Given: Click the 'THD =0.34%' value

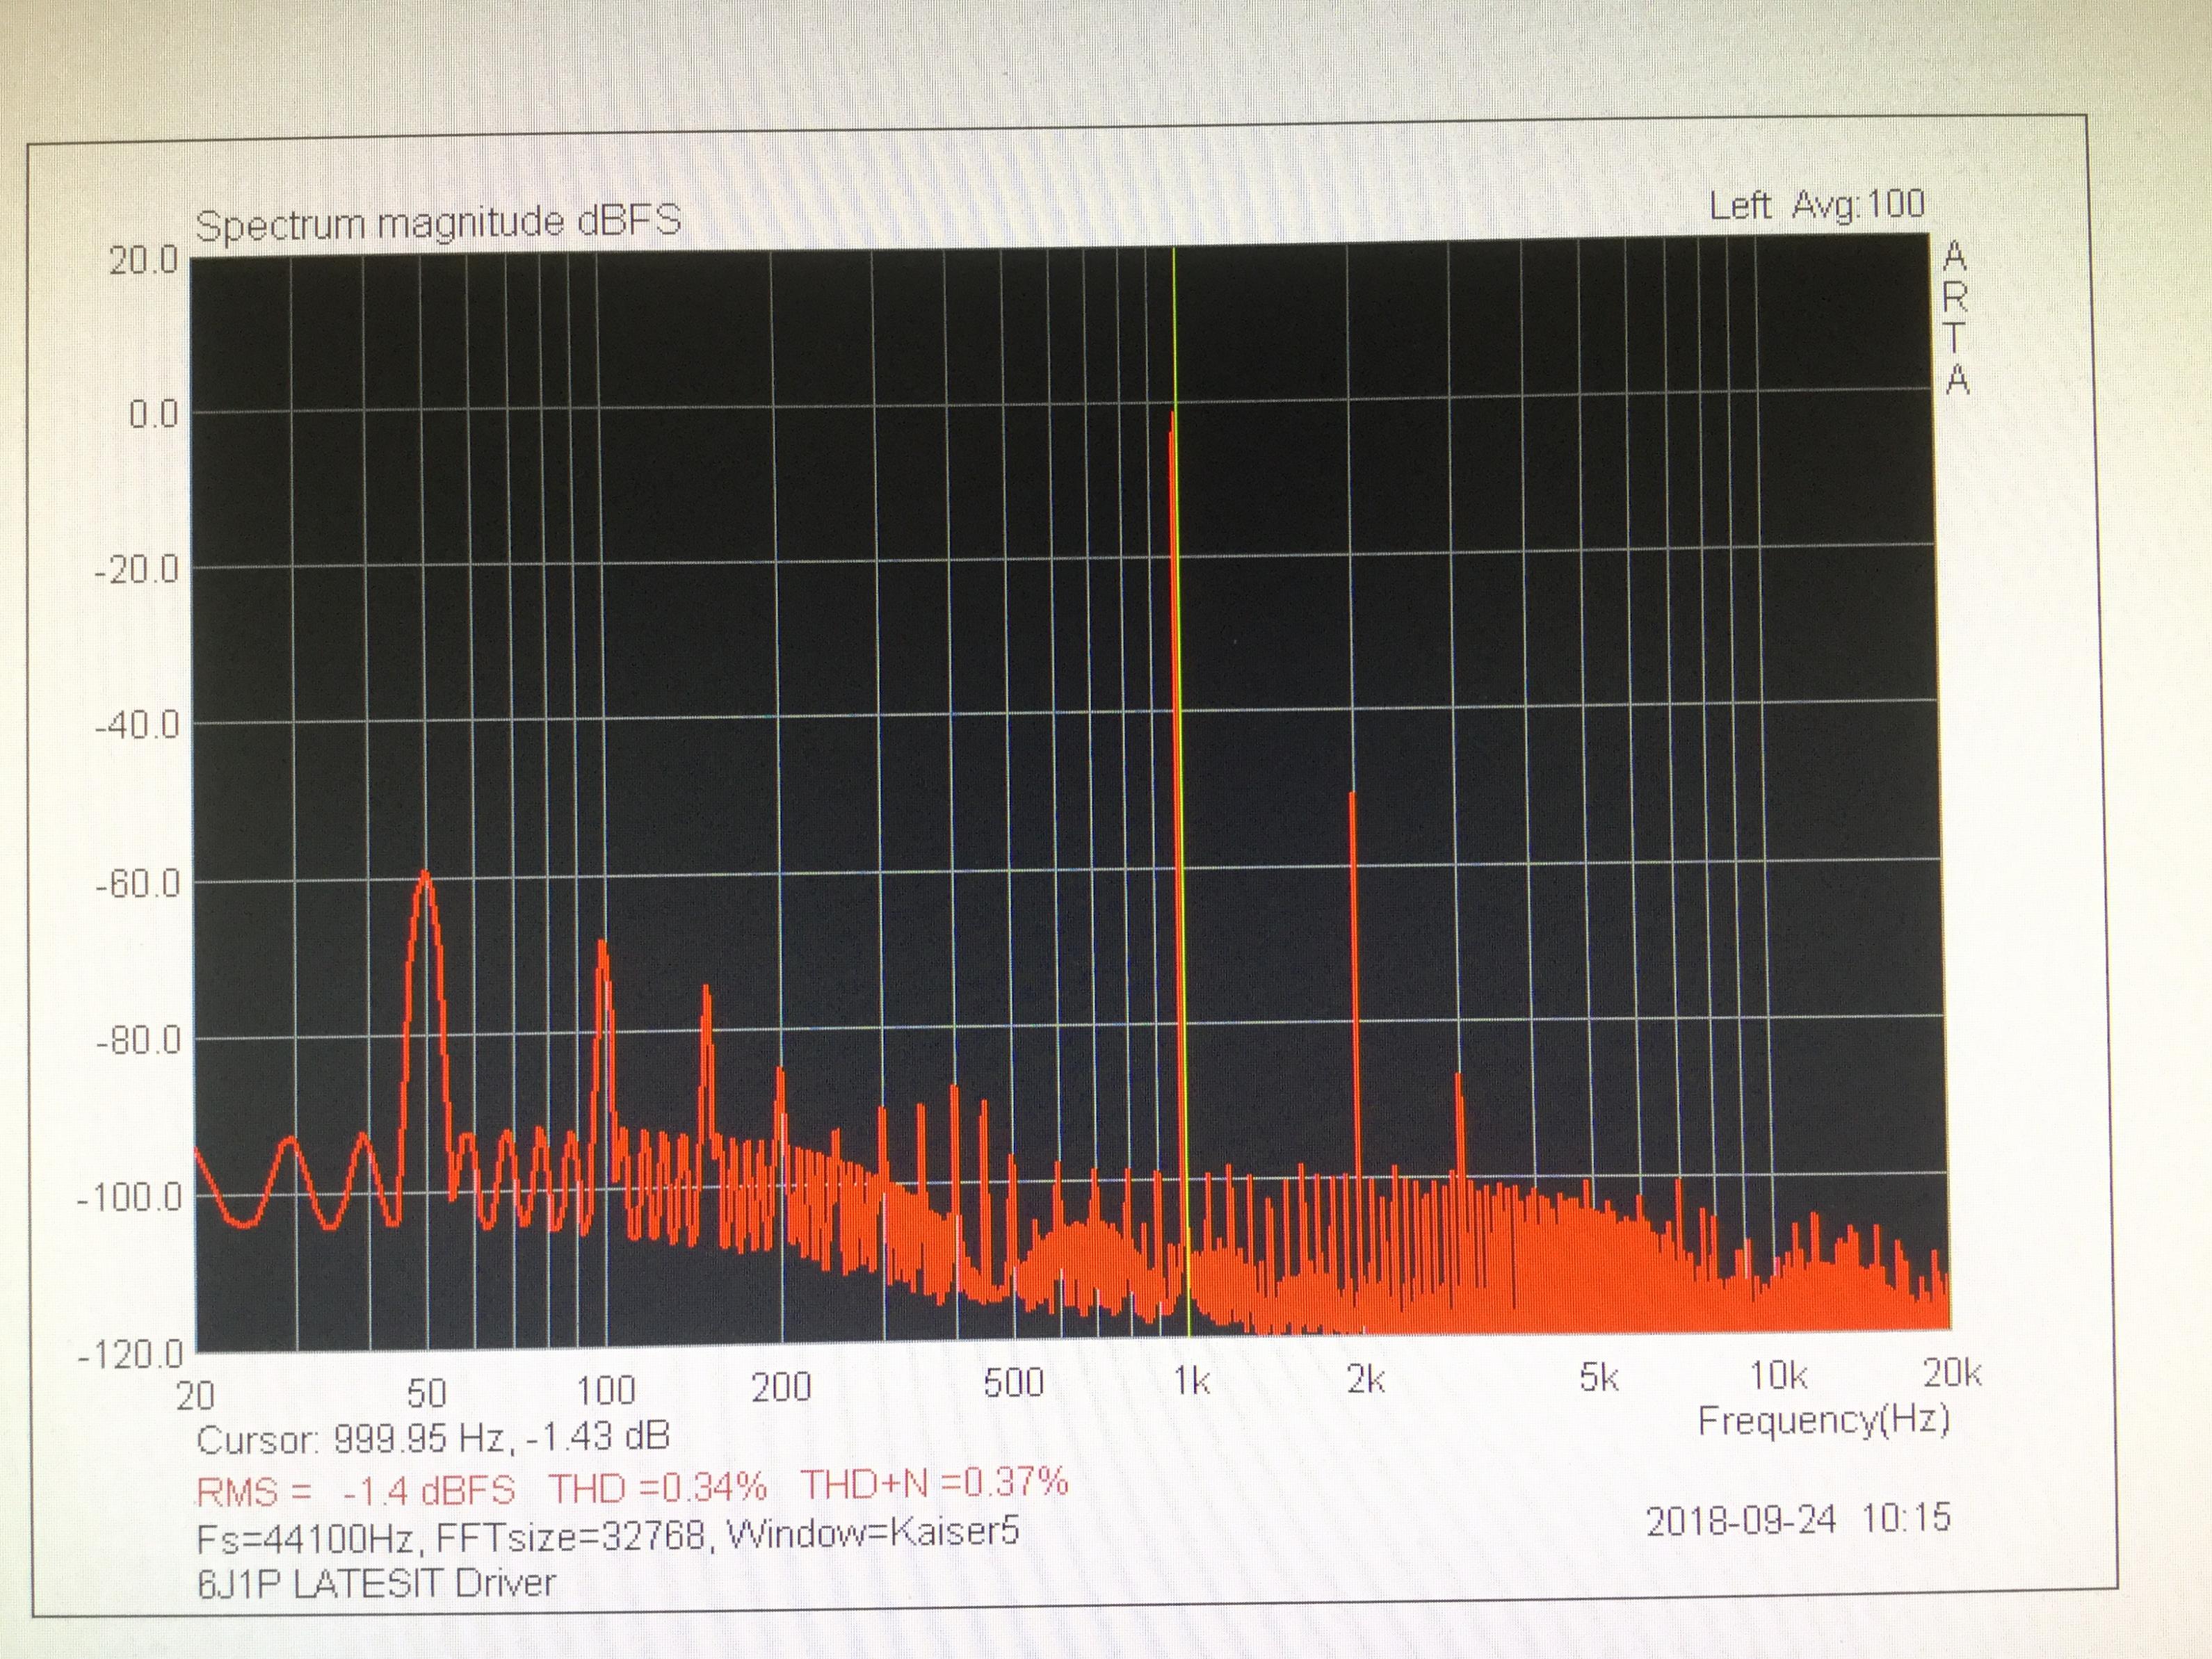Looking at the screenshot, I should click(657, 1487).
